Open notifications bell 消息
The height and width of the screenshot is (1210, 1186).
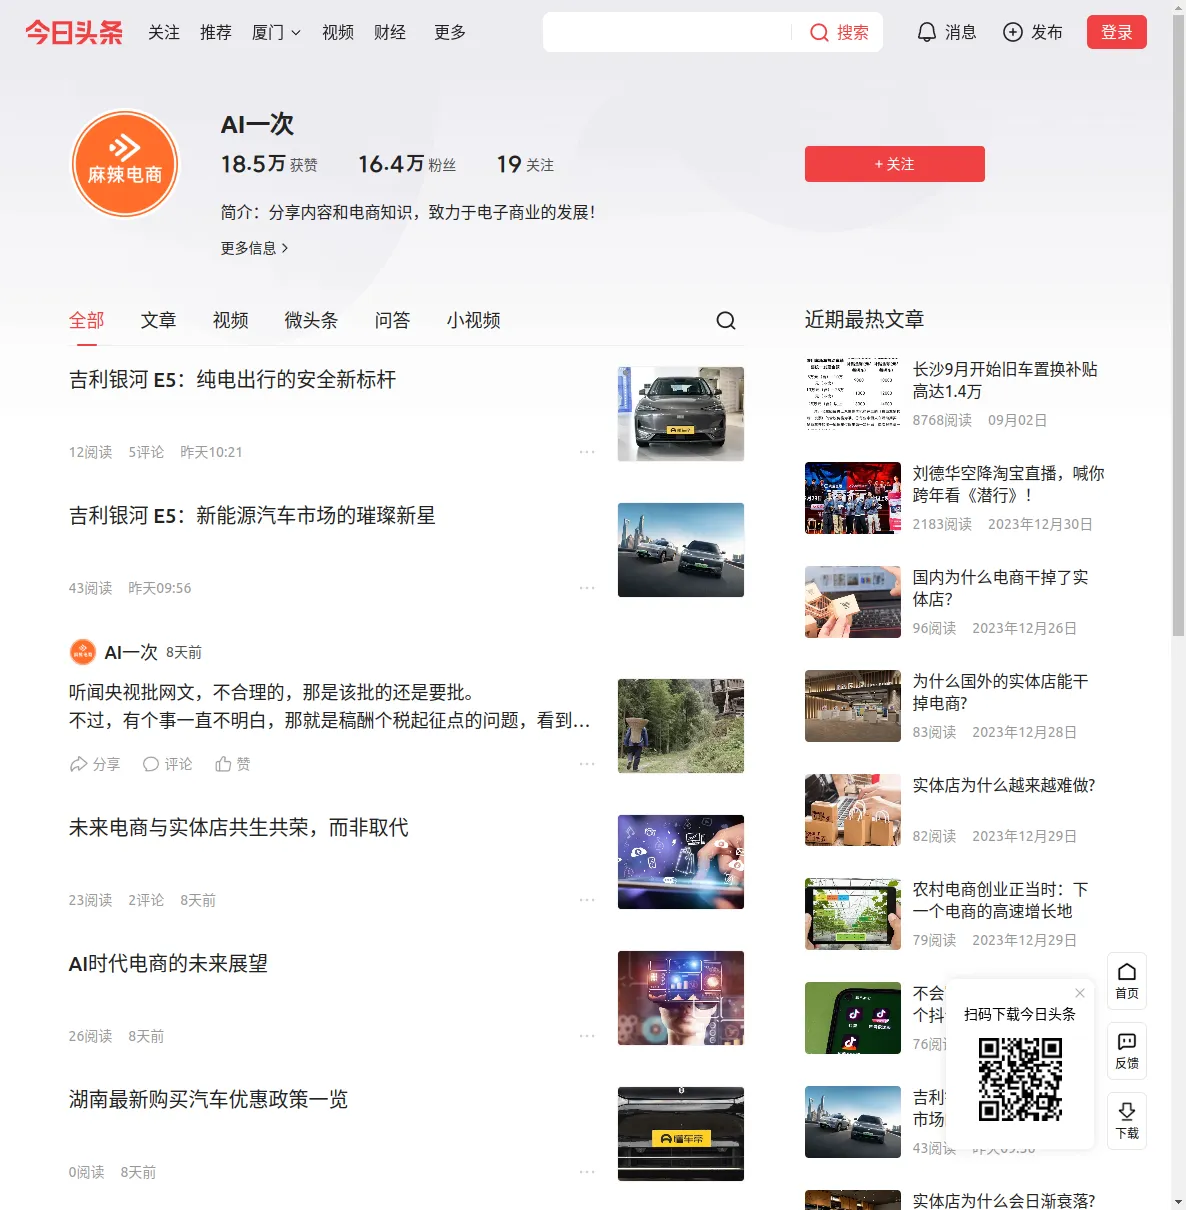946,32
